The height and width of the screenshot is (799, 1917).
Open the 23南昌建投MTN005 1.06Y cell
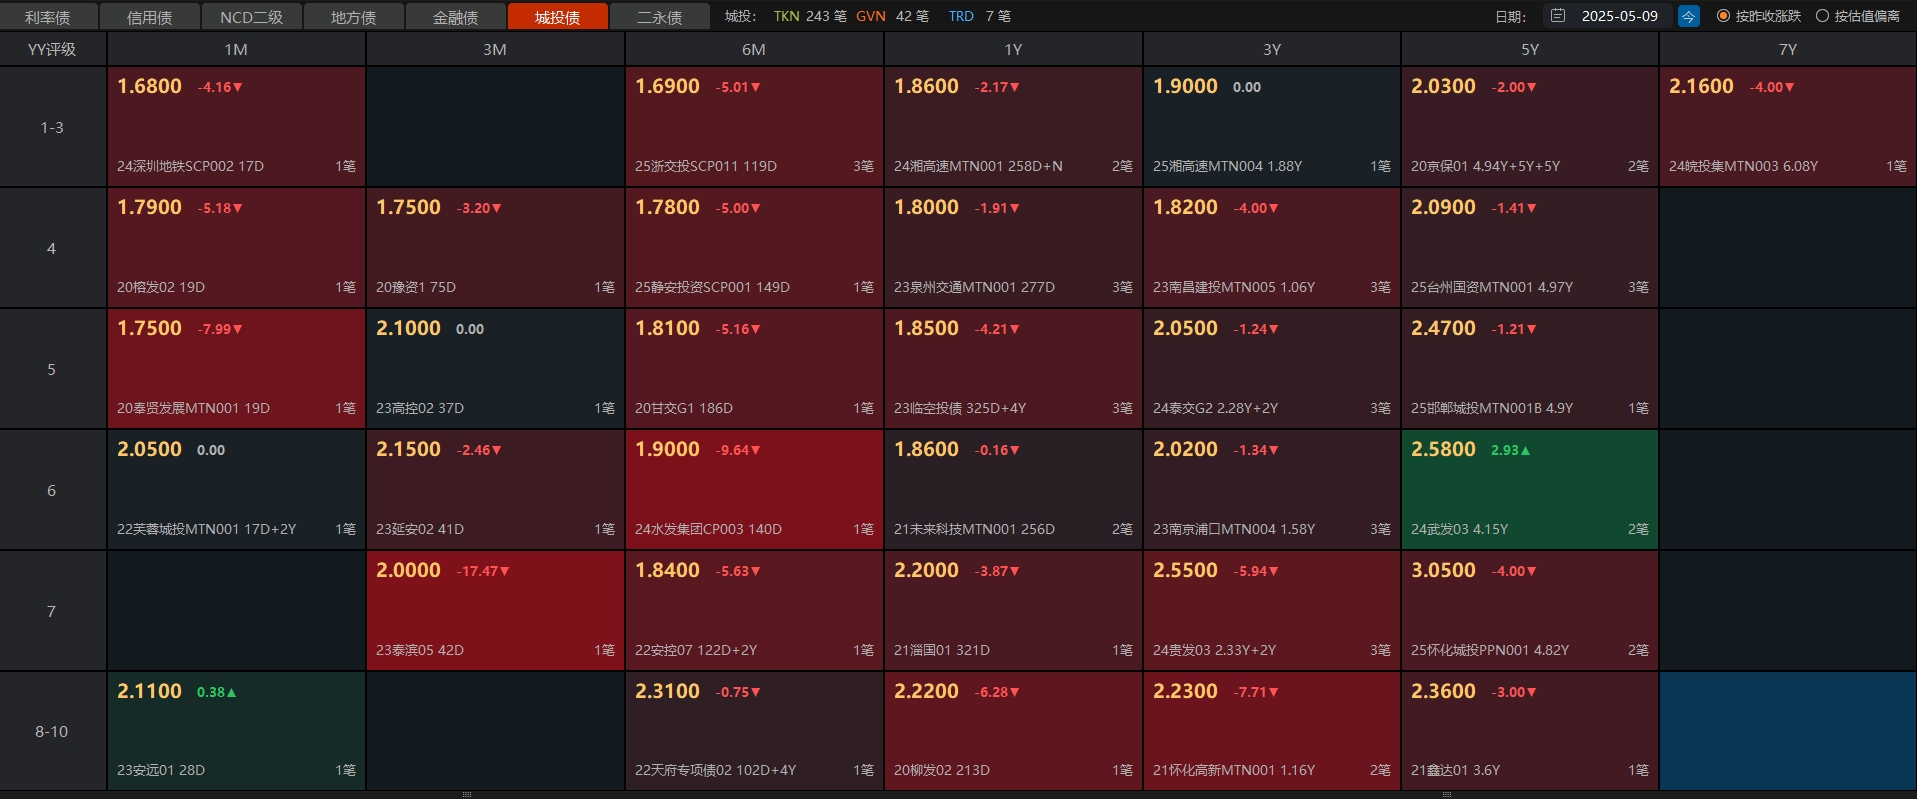pyautogui.click(x=1272, y=248)
